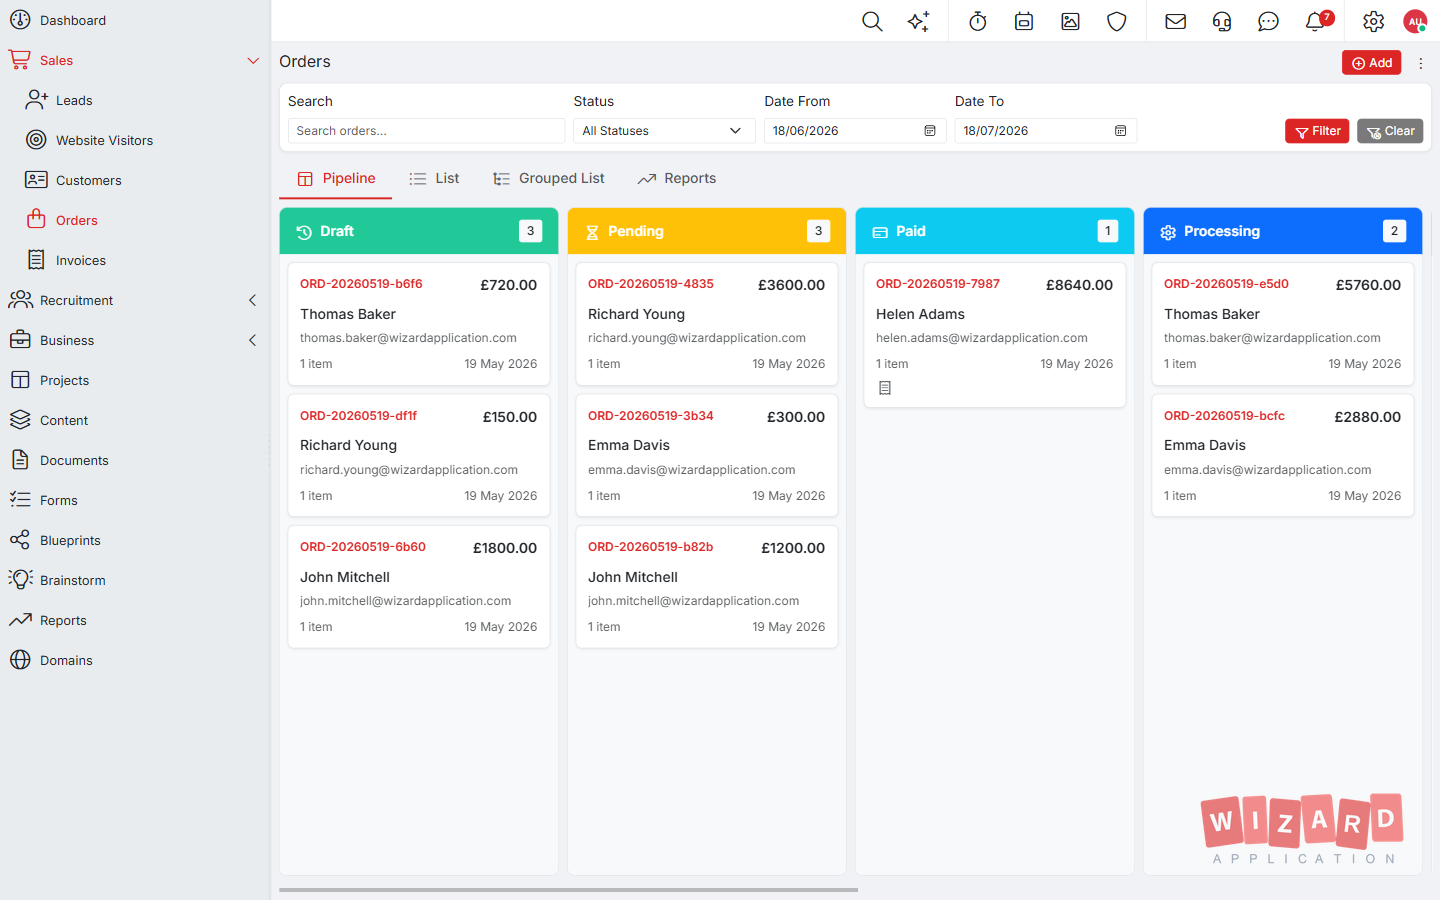The height and width of the screenshot is (900, 1440).
Task: Switch to the List tab
Action: (434, 179)
